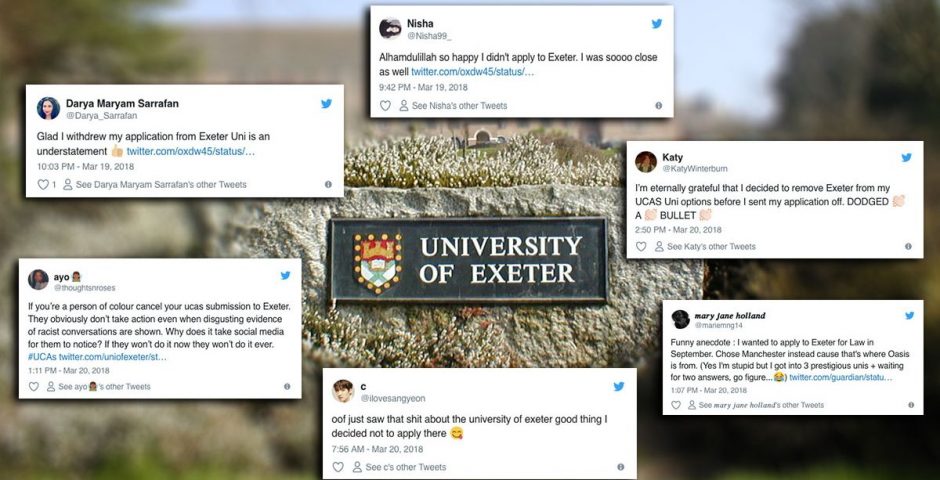The width and height of the screenshot is (940, 480).
Task: Click the info icon on Nisha's tweet
Action: [x=659, y=105]
